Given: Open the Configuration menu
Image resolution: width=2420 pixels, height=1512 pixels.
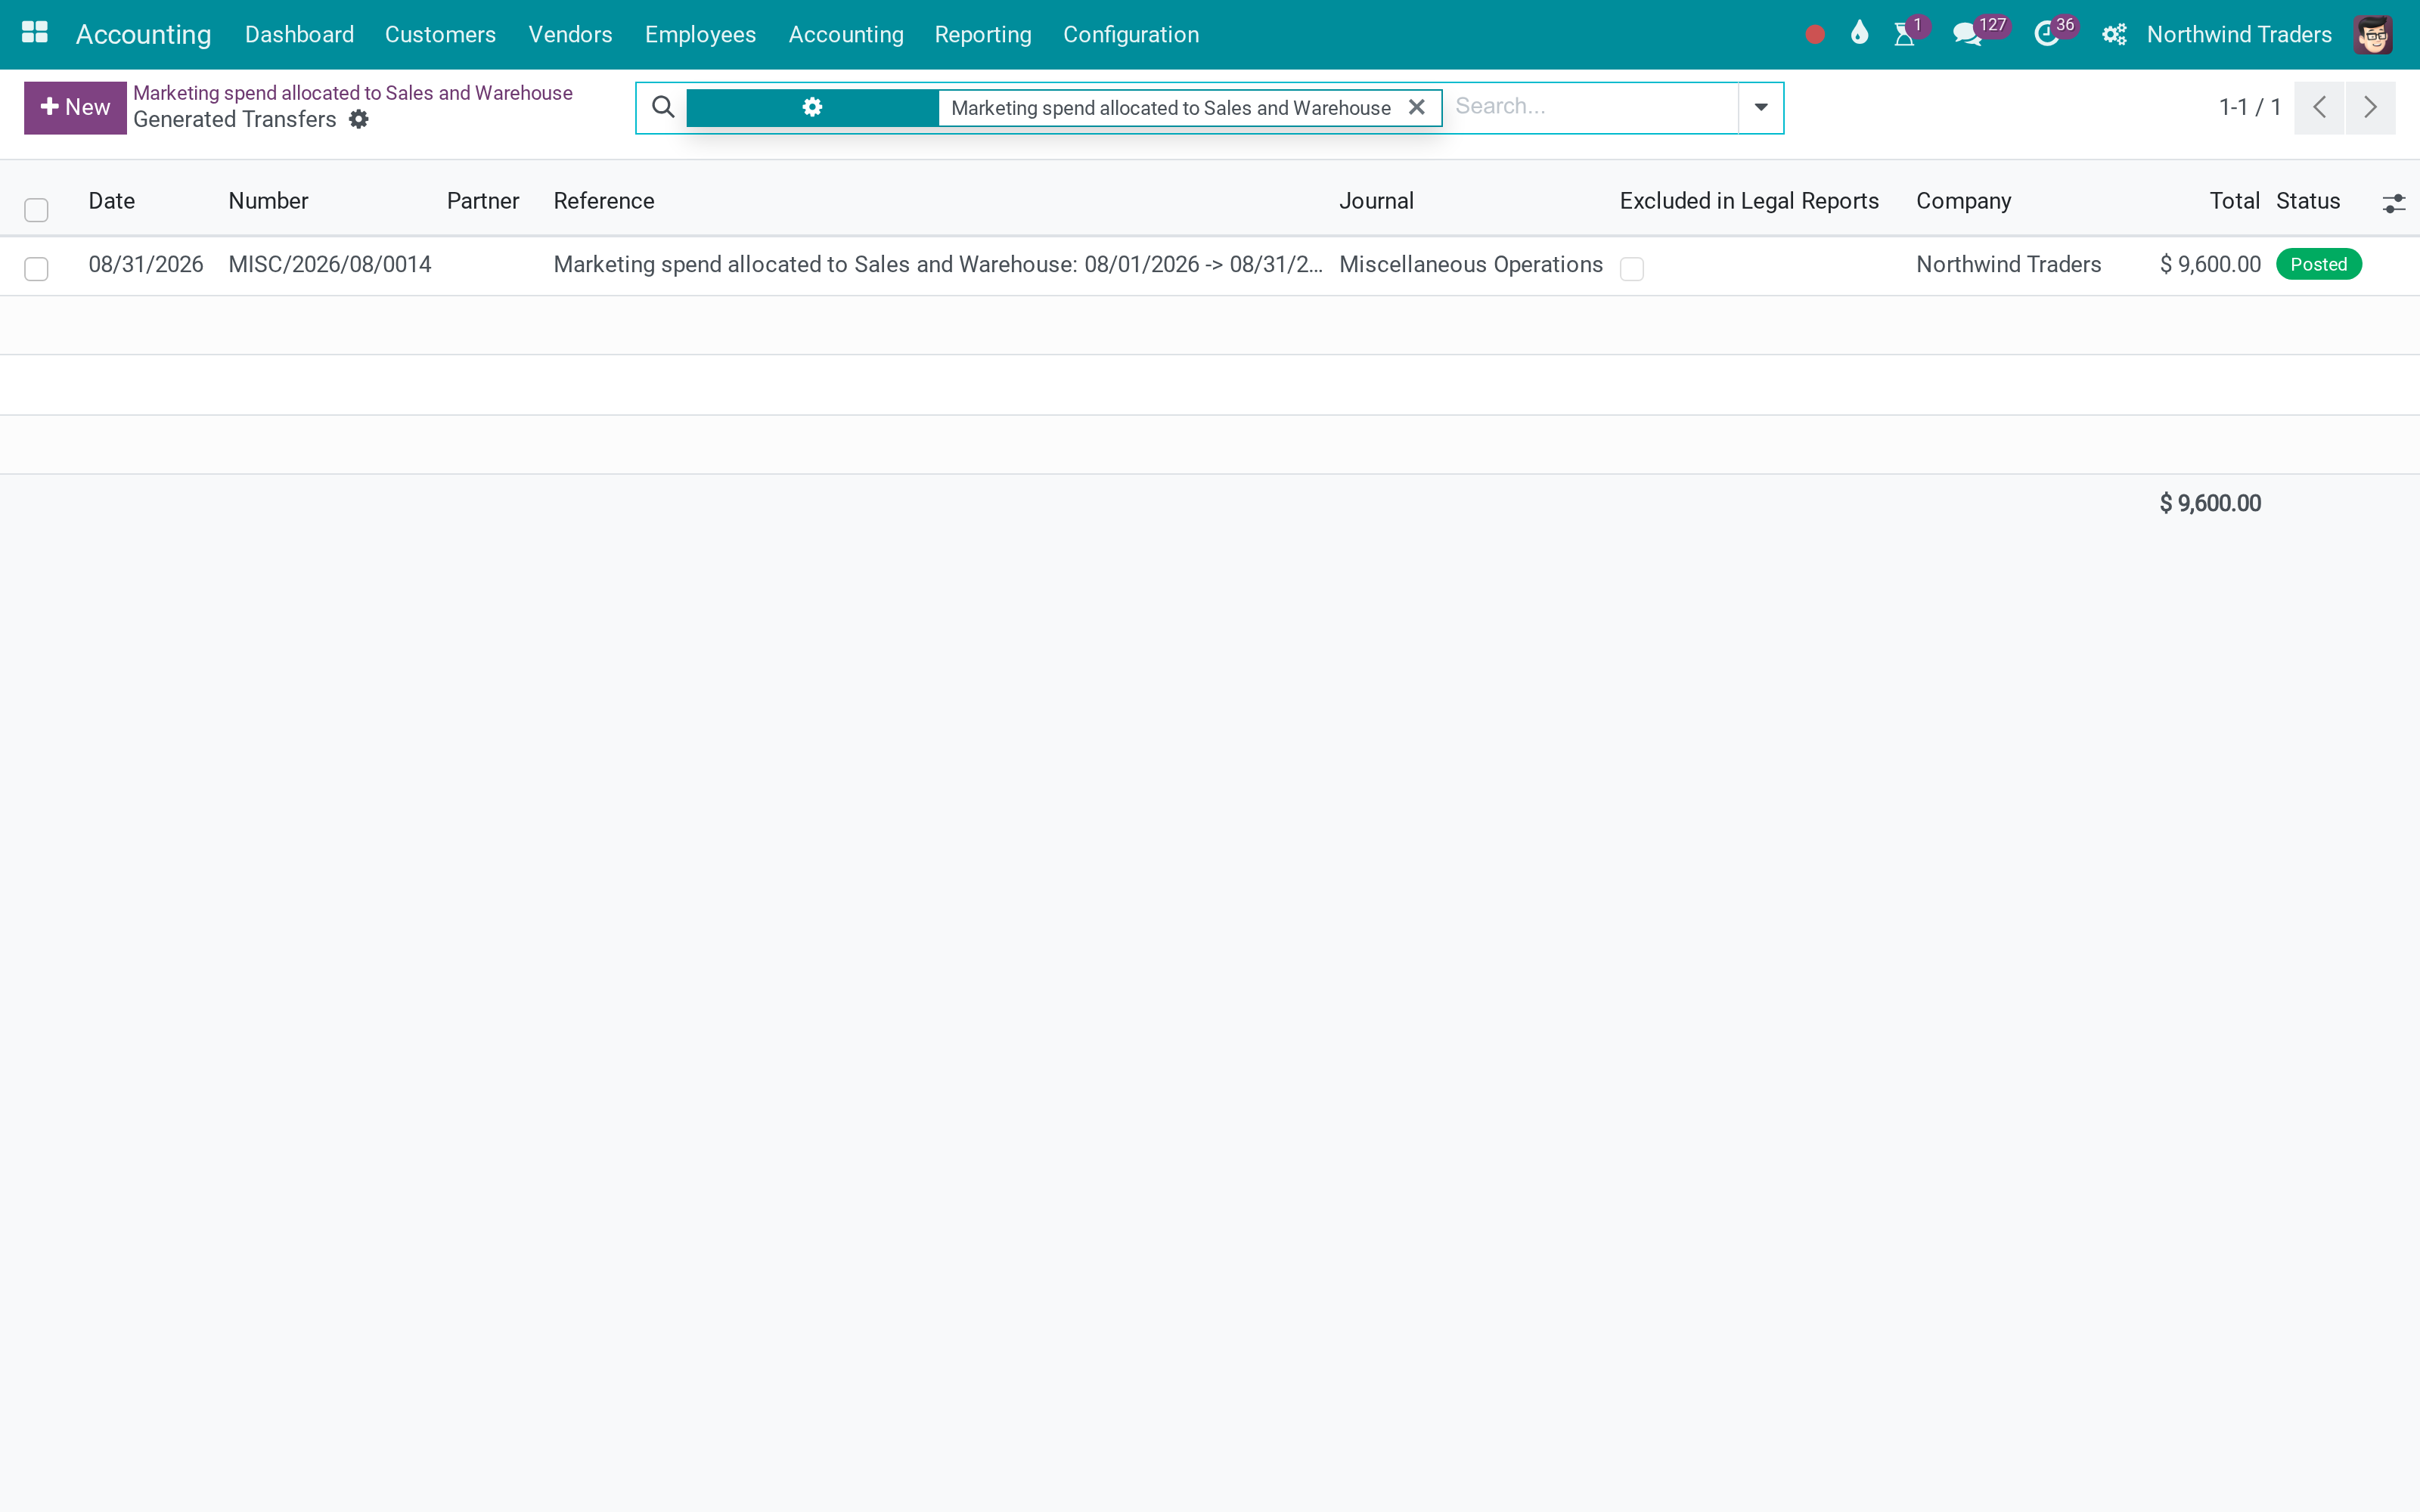Looking at the screenshot, I should (1131, 34).
